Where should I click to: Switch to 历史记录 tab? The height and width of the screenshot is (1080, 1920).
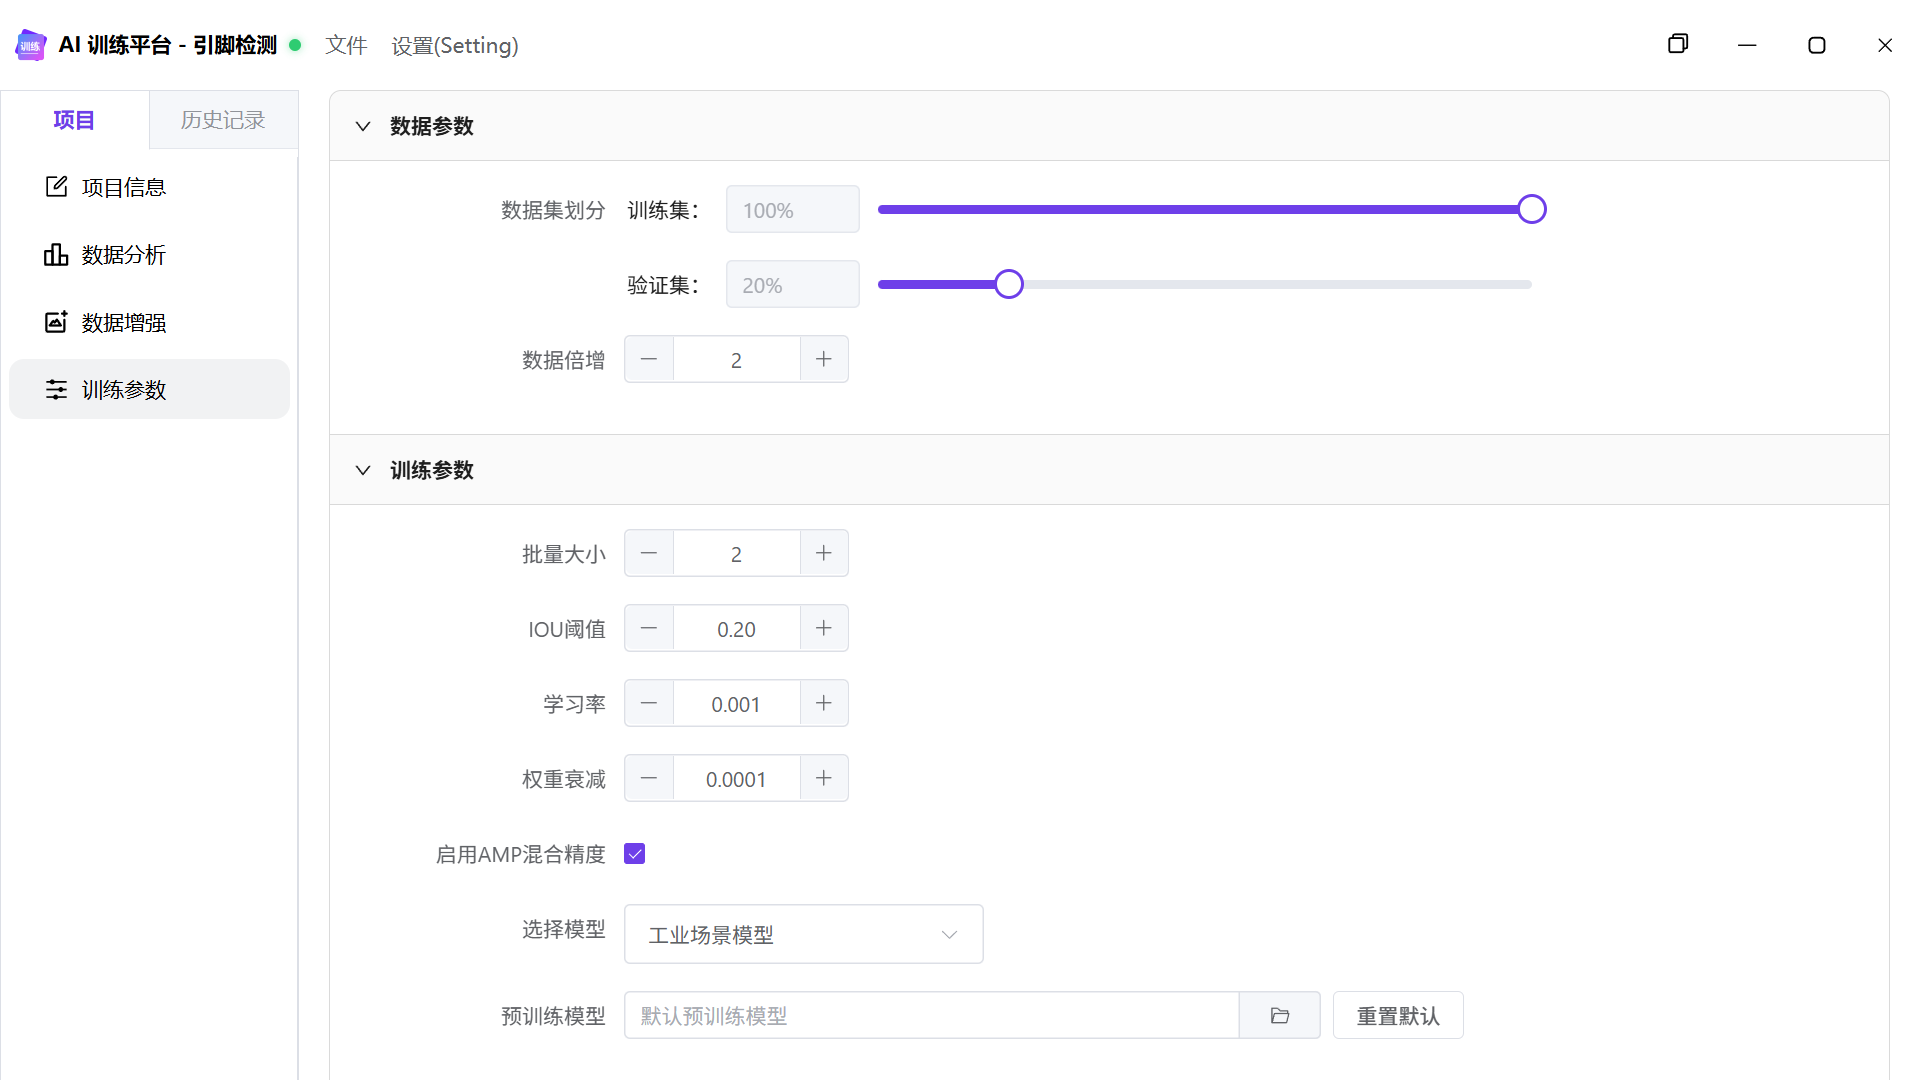pyautogui.click(x=223, y=120)
